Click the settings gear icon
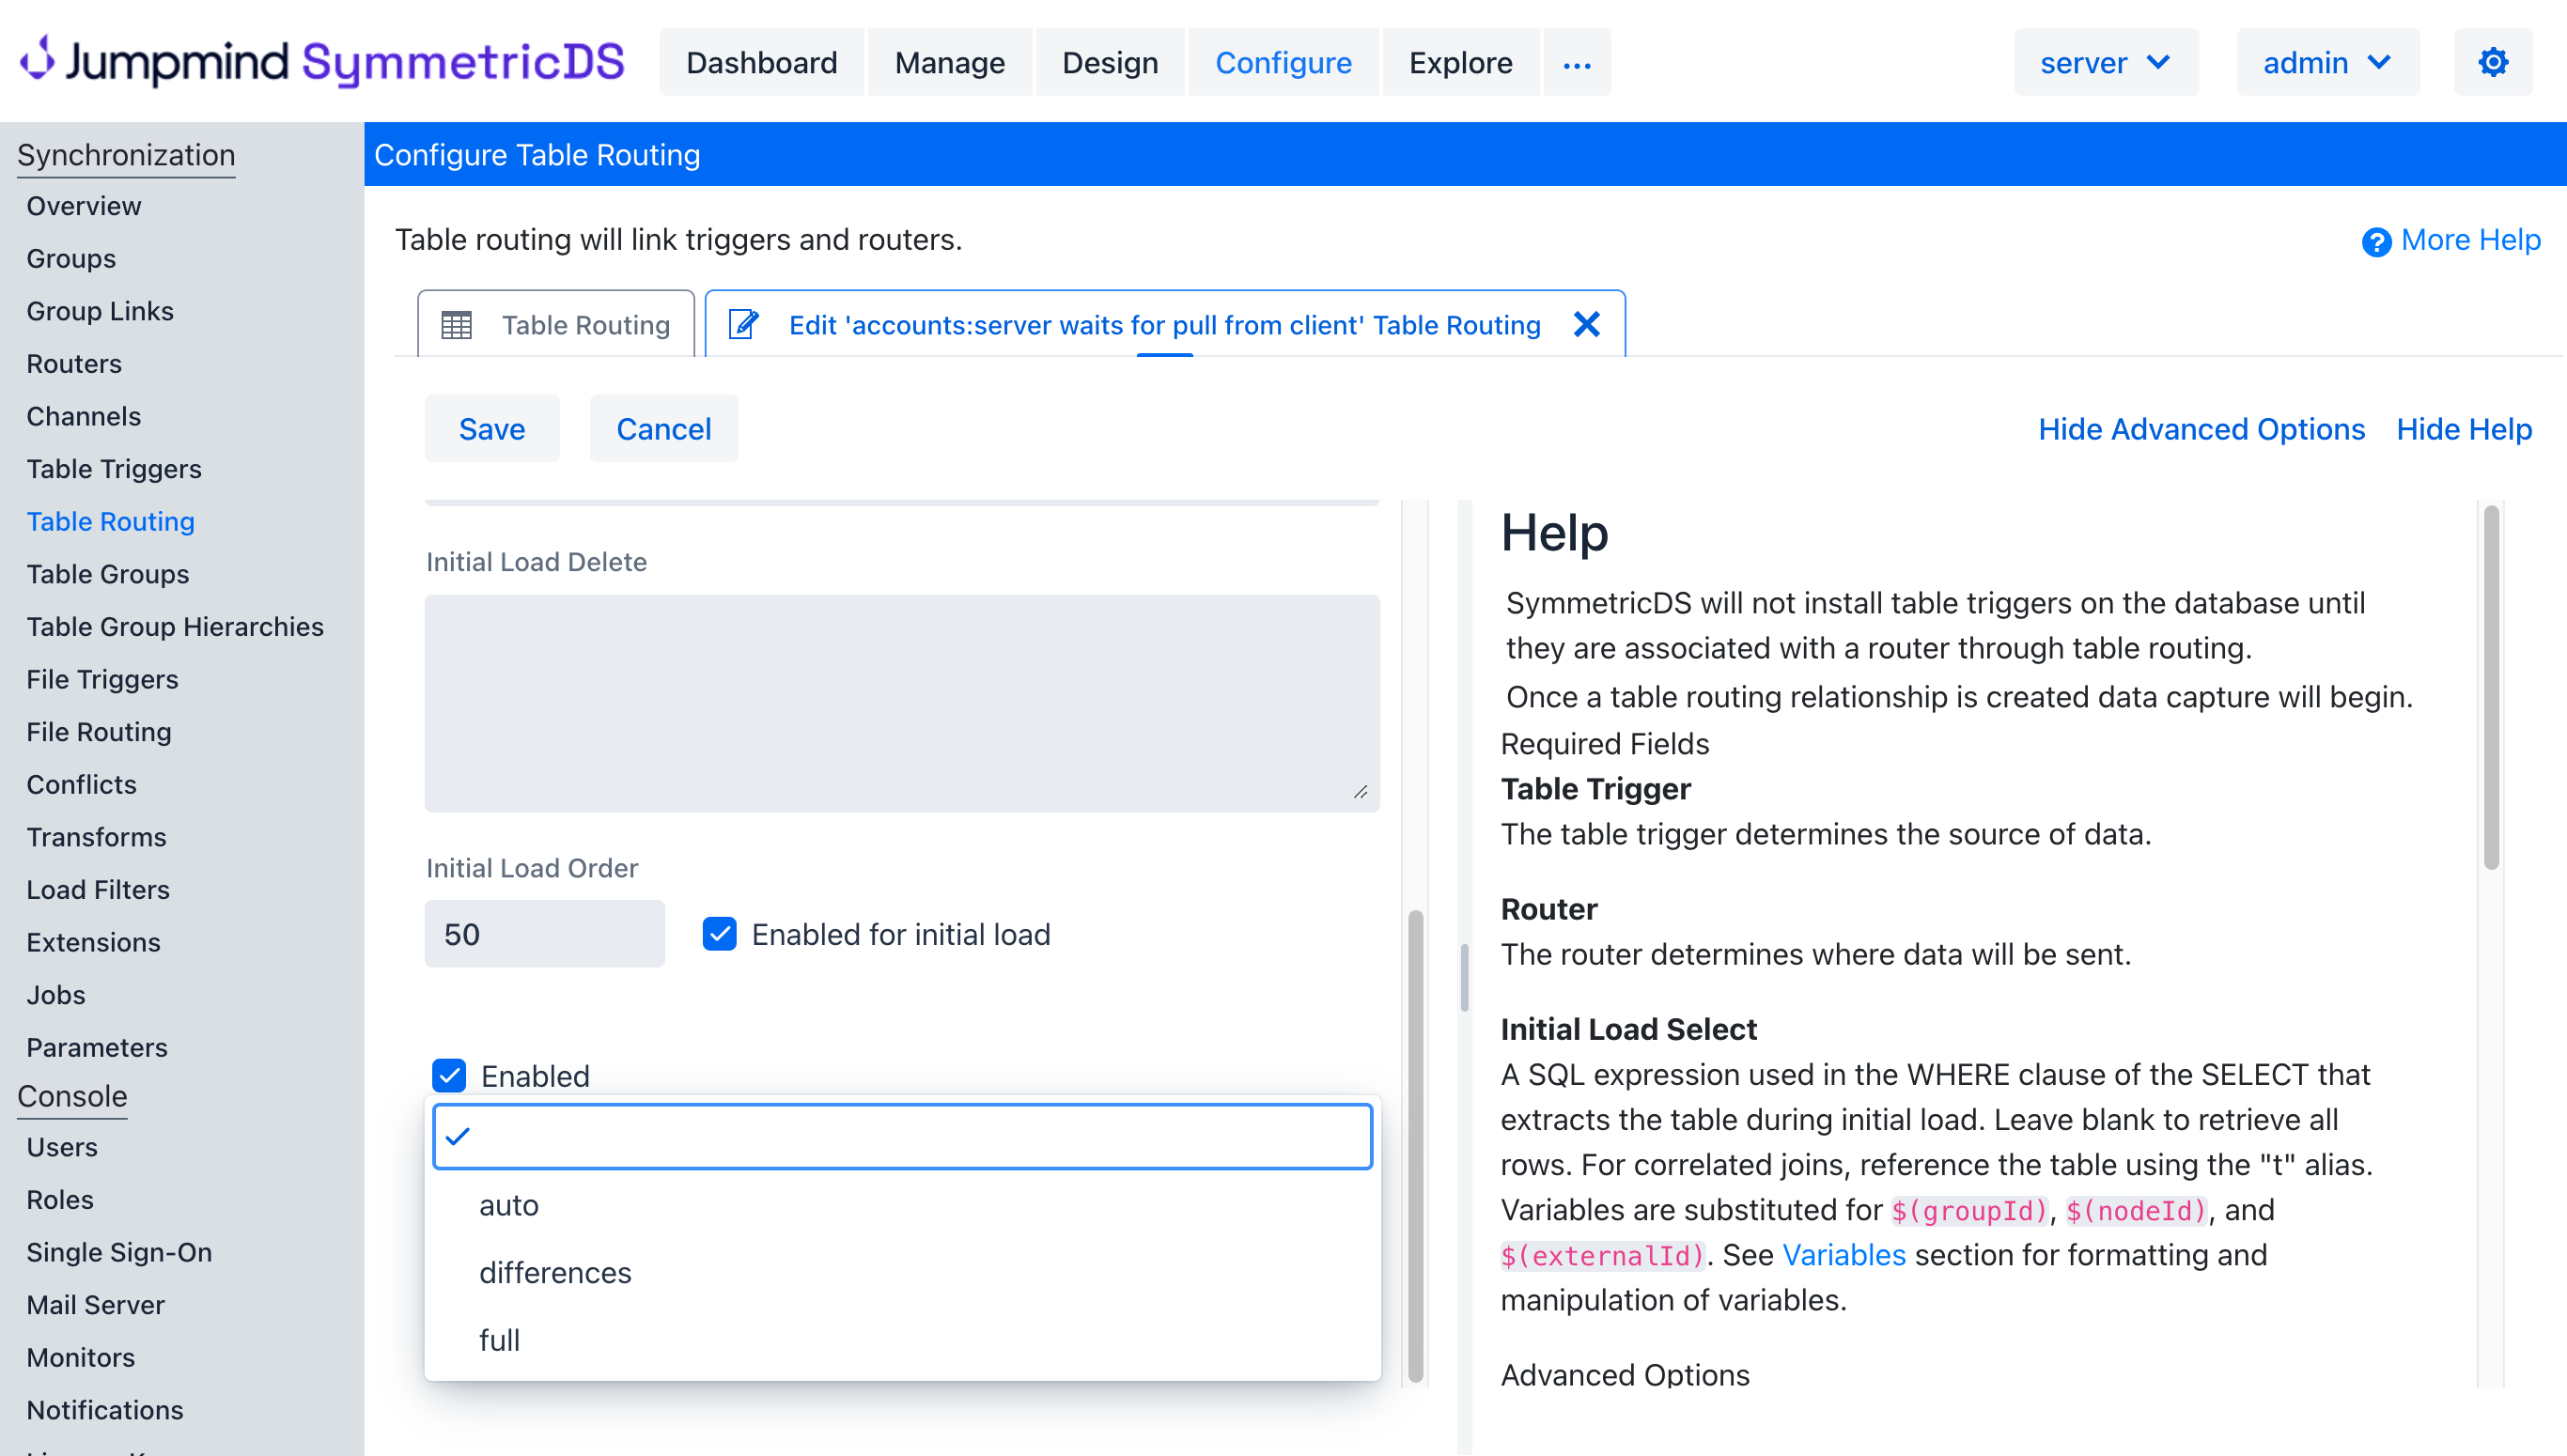The image size is (2567, 1456). coord(2492,62)
